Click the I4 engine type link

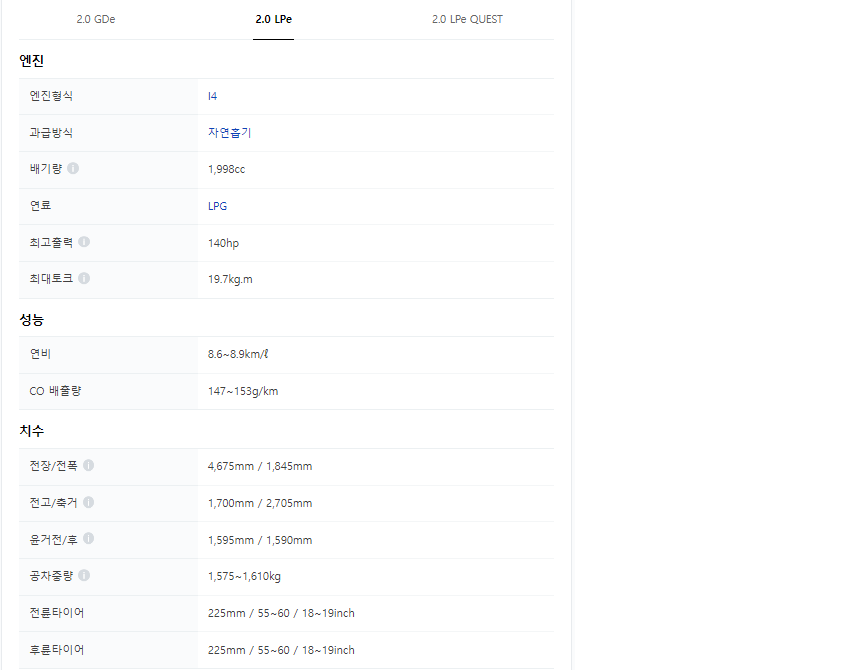tap(212, 96)
